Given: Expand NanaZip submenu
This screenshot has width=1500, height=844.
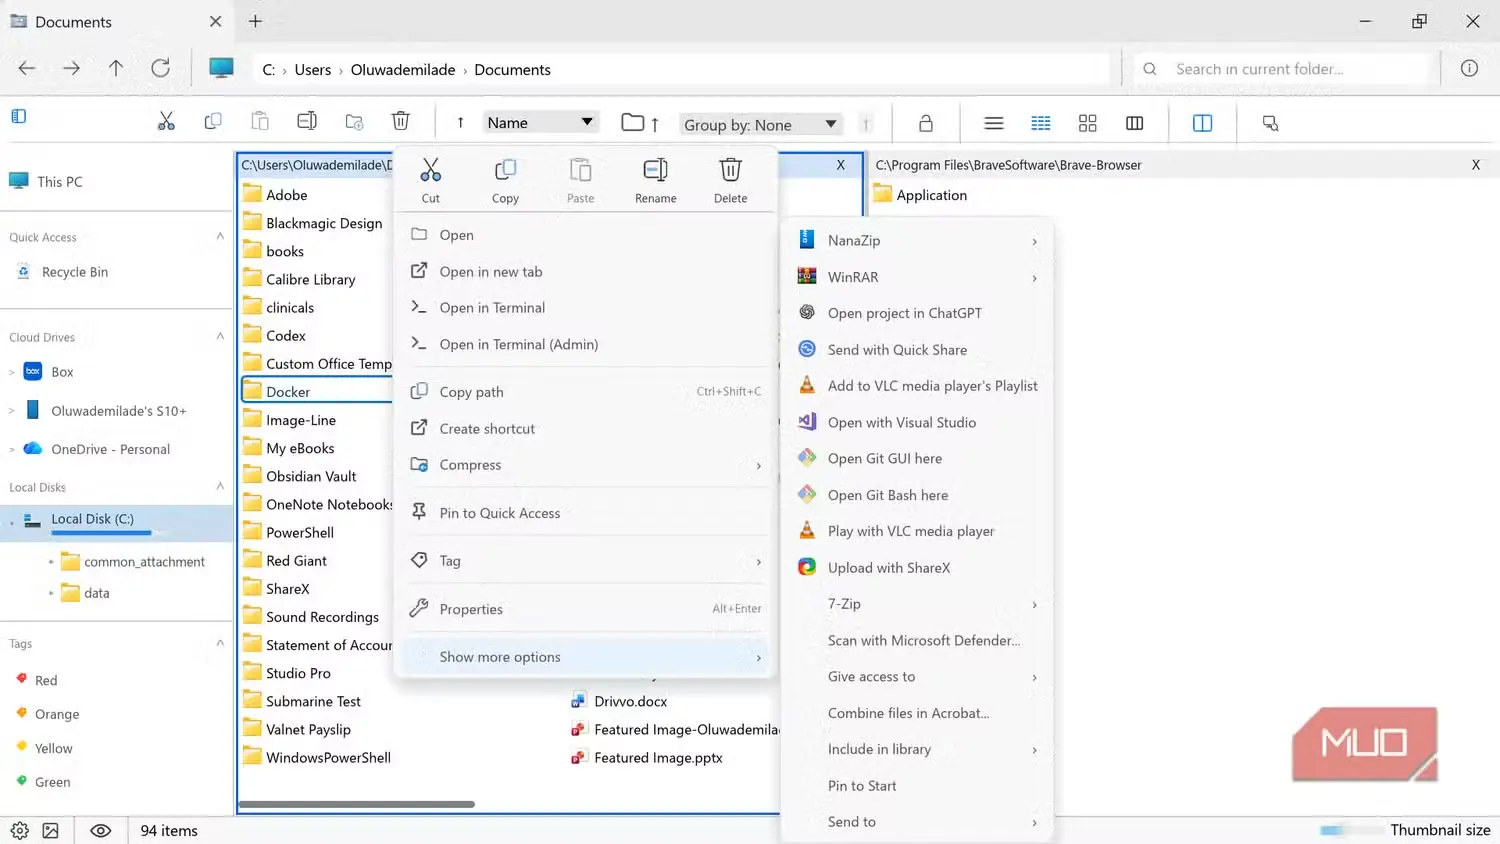Looking at the screenshot, I should pyautogui.click(x=918, y=240).
